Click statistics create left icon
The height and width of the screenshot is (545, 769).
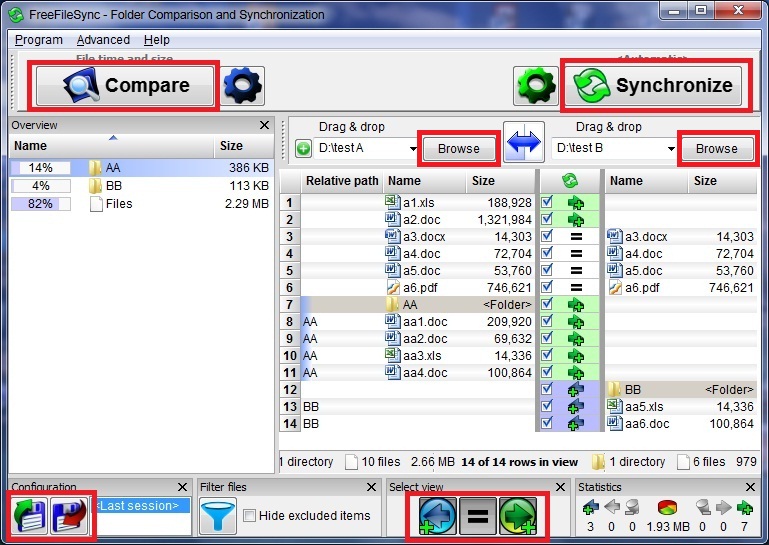pos(590,507)
